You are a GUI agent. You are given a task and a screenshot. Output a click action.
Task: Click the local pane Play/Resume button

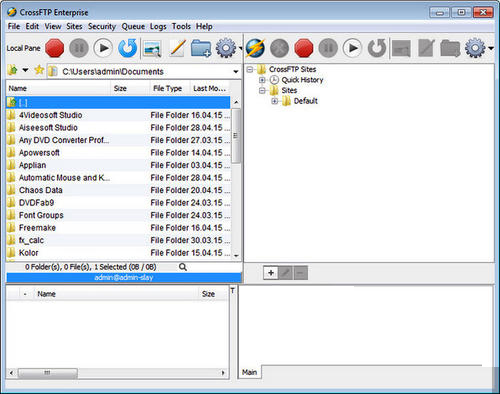click(103, 48)
